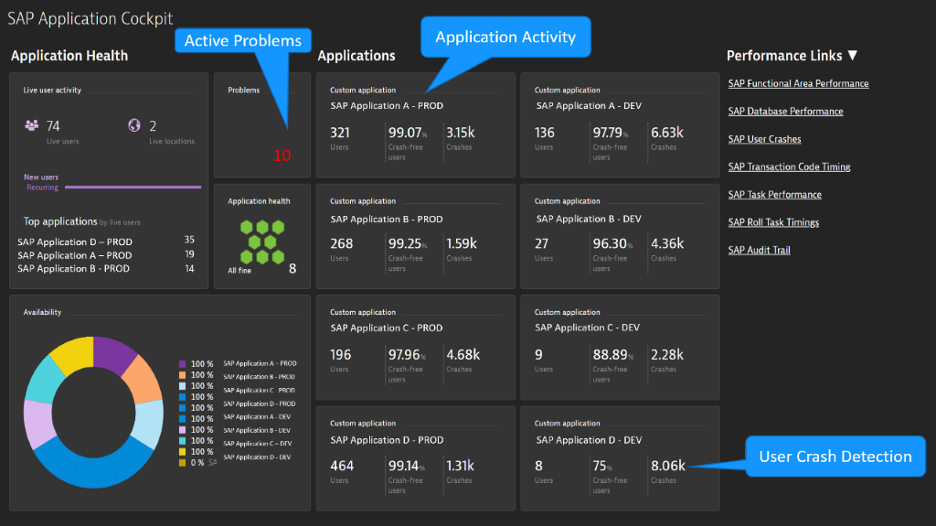Click the recurring users purple bar
The height and width of the screenshot is (526, 936).
[133, 187]
